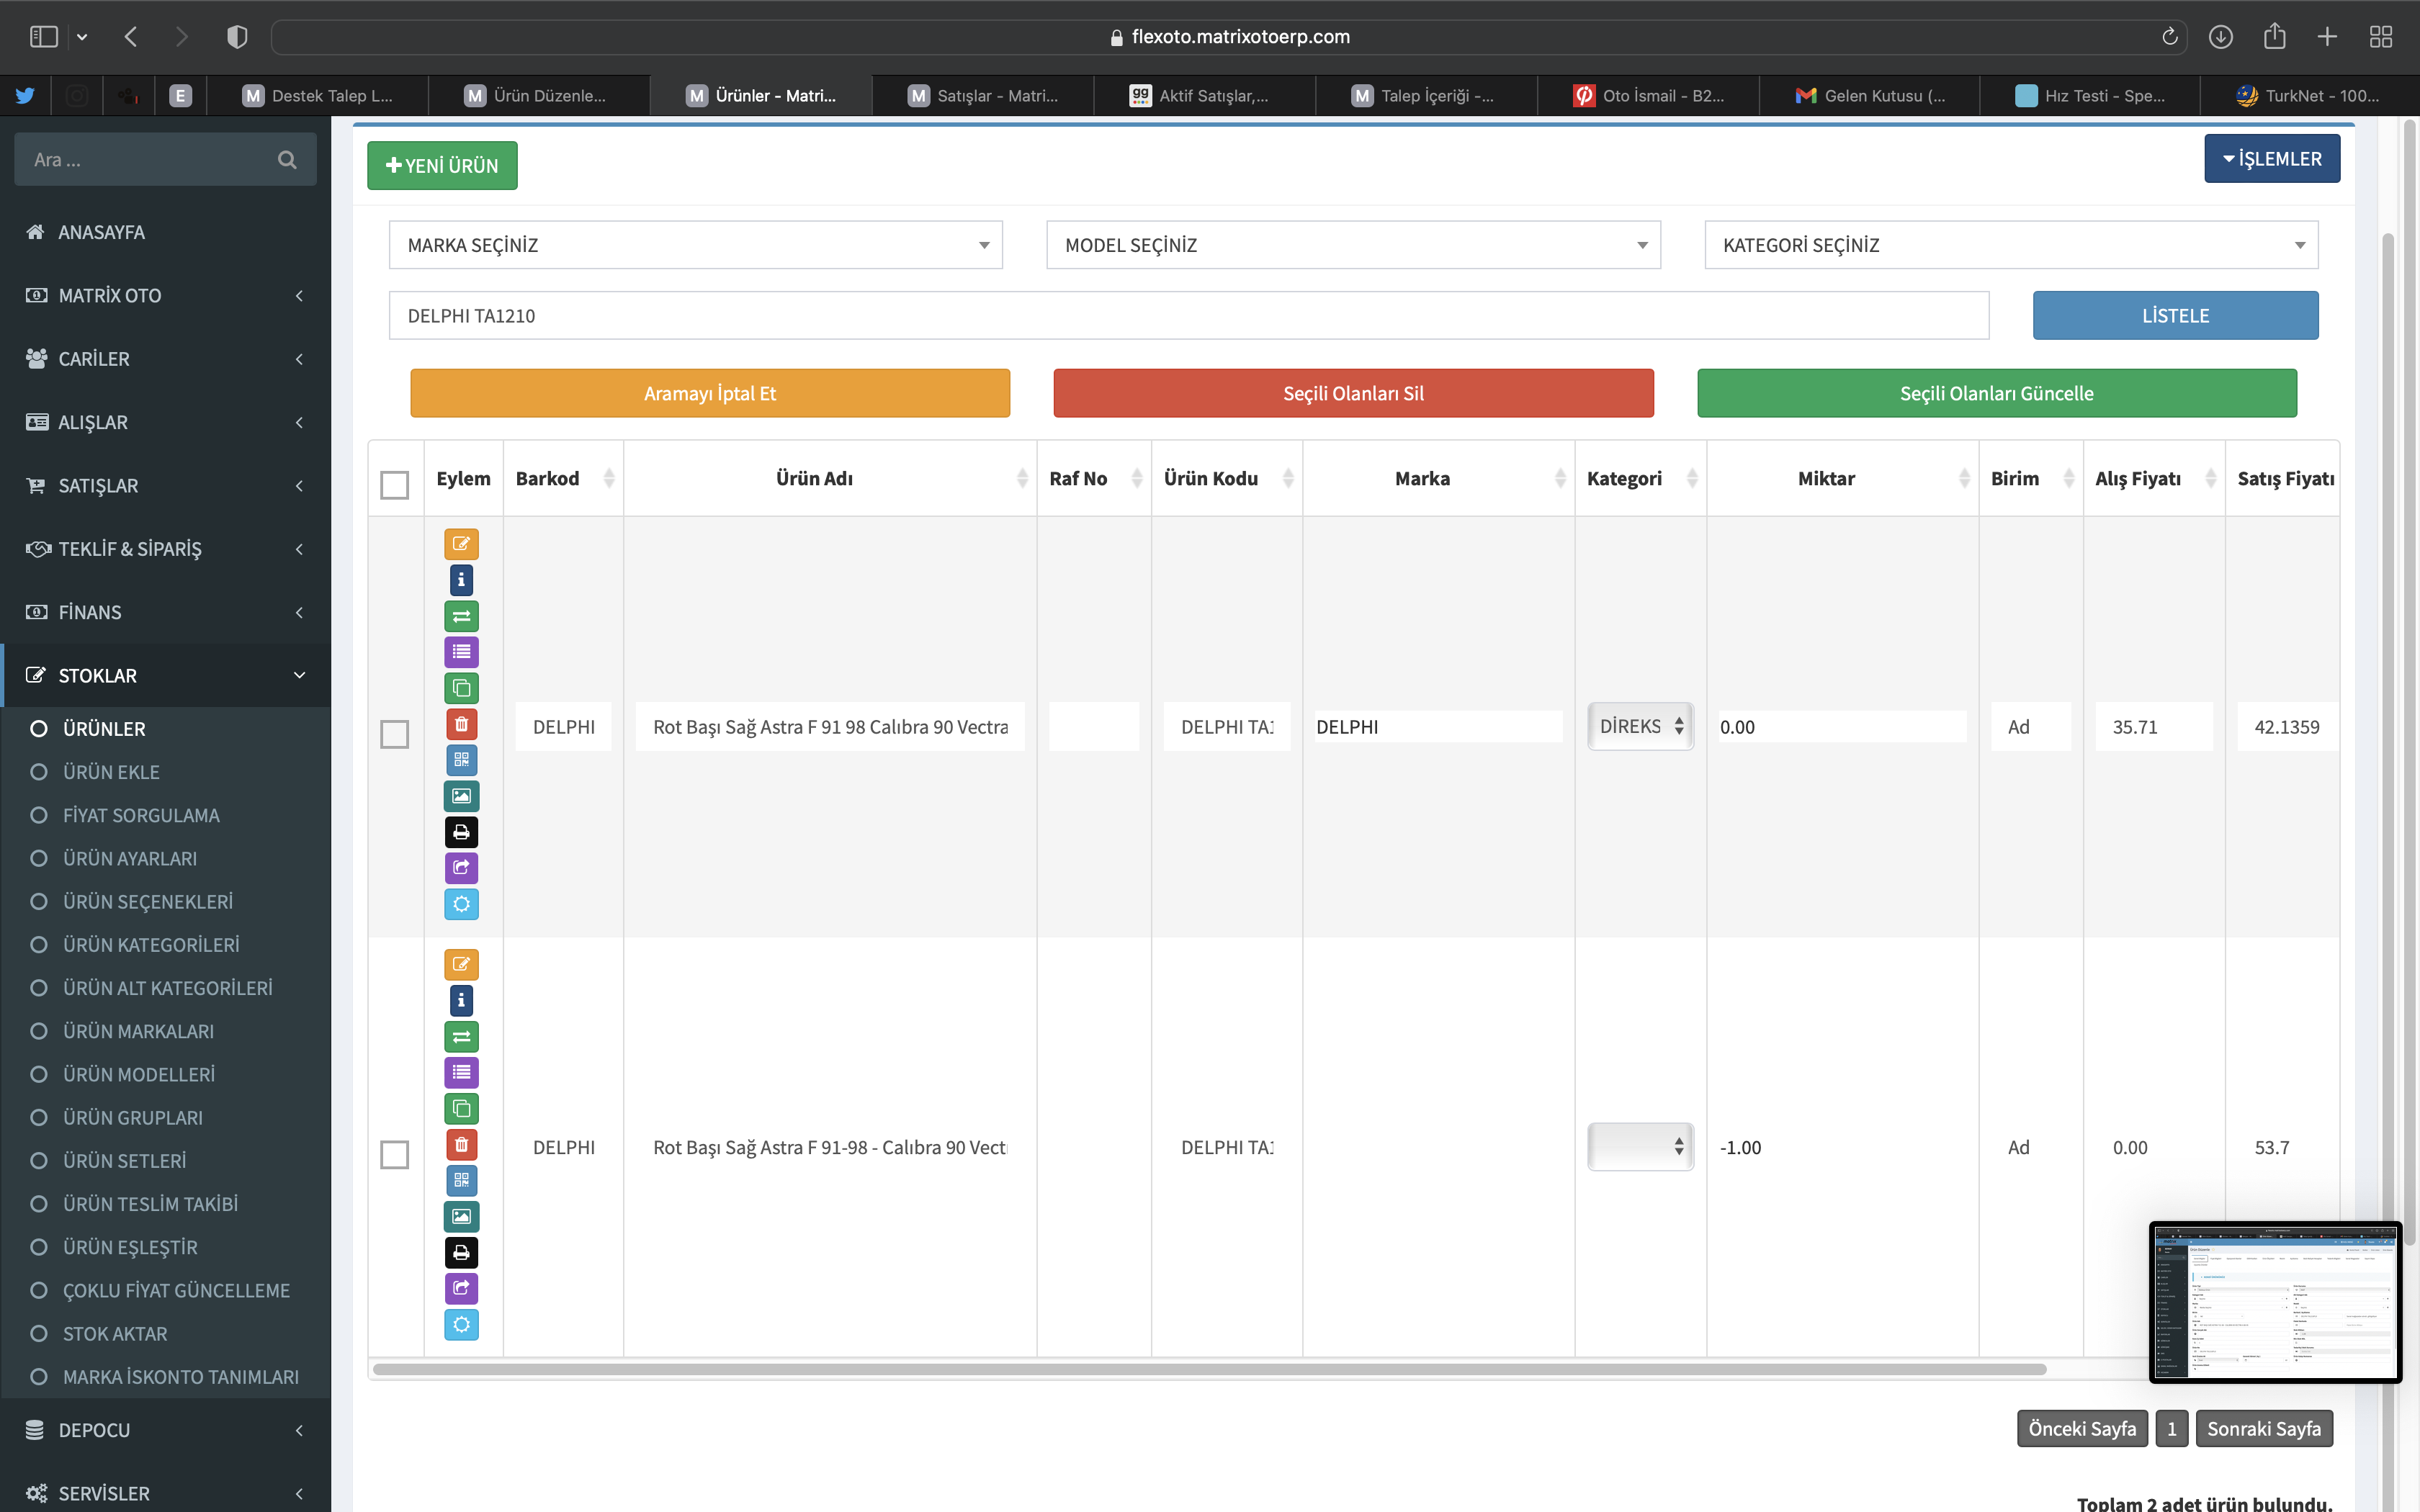Check the first product row checkbox
This screenshot has width=2420, height=1512.
(x=395, y=734)
